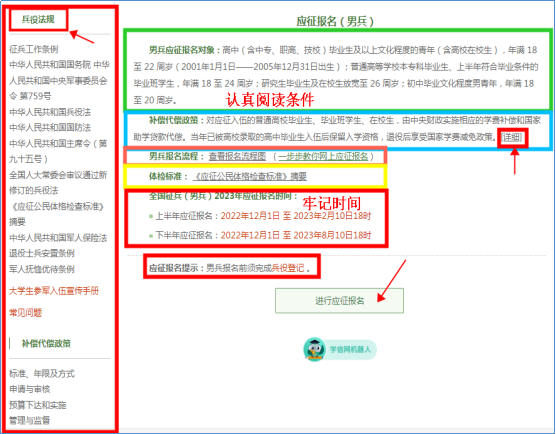This screenshot has height=434, width=556.
Task: Click the 学信网机器人 robot icon
Action: (315, 349)
